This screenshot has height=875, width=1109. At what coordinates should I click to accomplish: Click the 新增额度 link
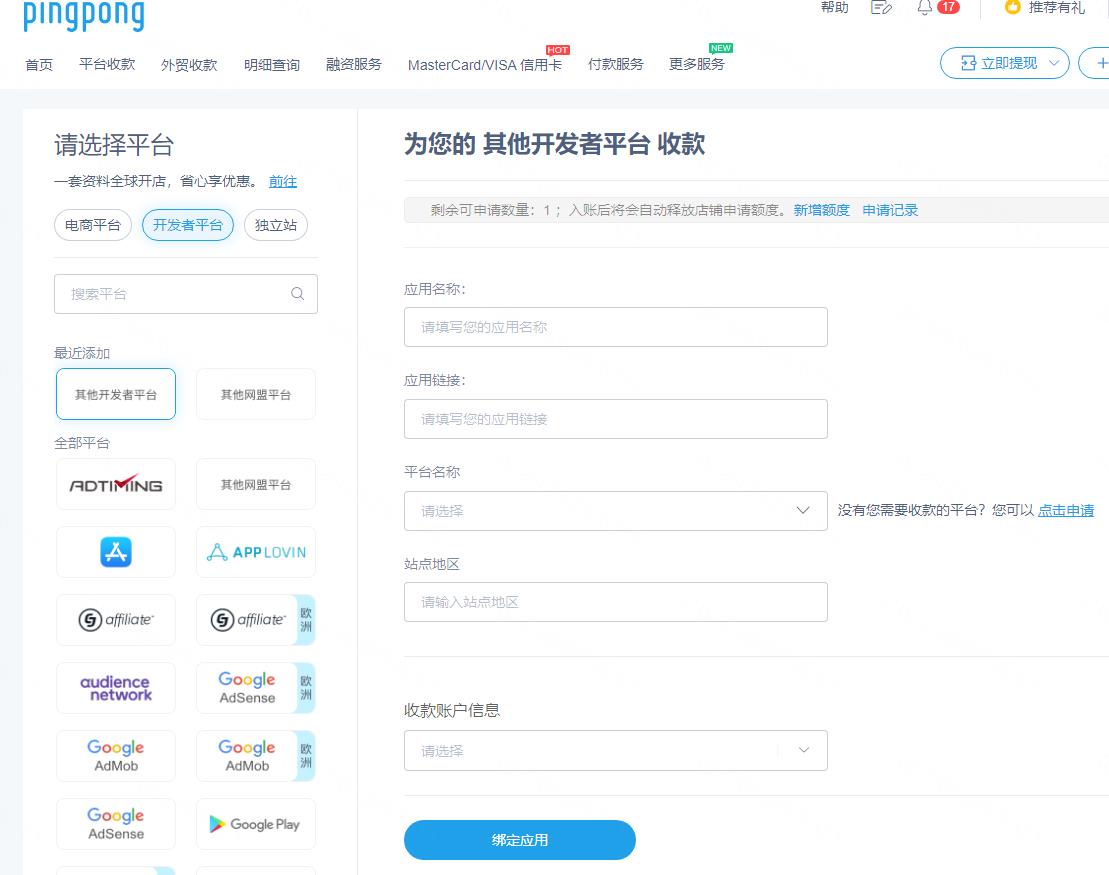point(821,210)
